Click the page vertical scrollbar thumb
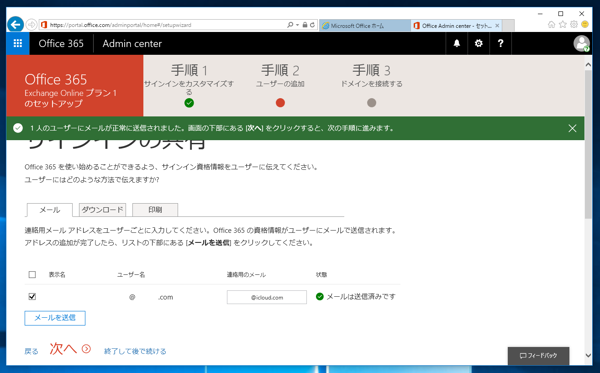Viewport: 600px width, 373px height. (x=588, y=145)
